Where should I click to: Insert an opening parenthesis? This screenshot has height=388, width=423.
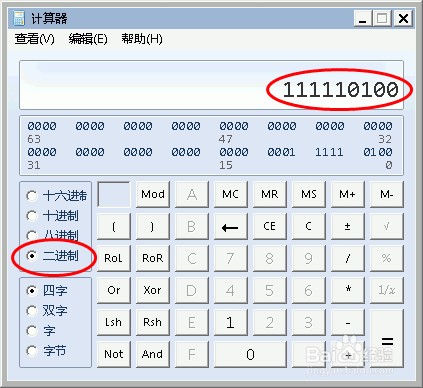(x=114, y=226)
